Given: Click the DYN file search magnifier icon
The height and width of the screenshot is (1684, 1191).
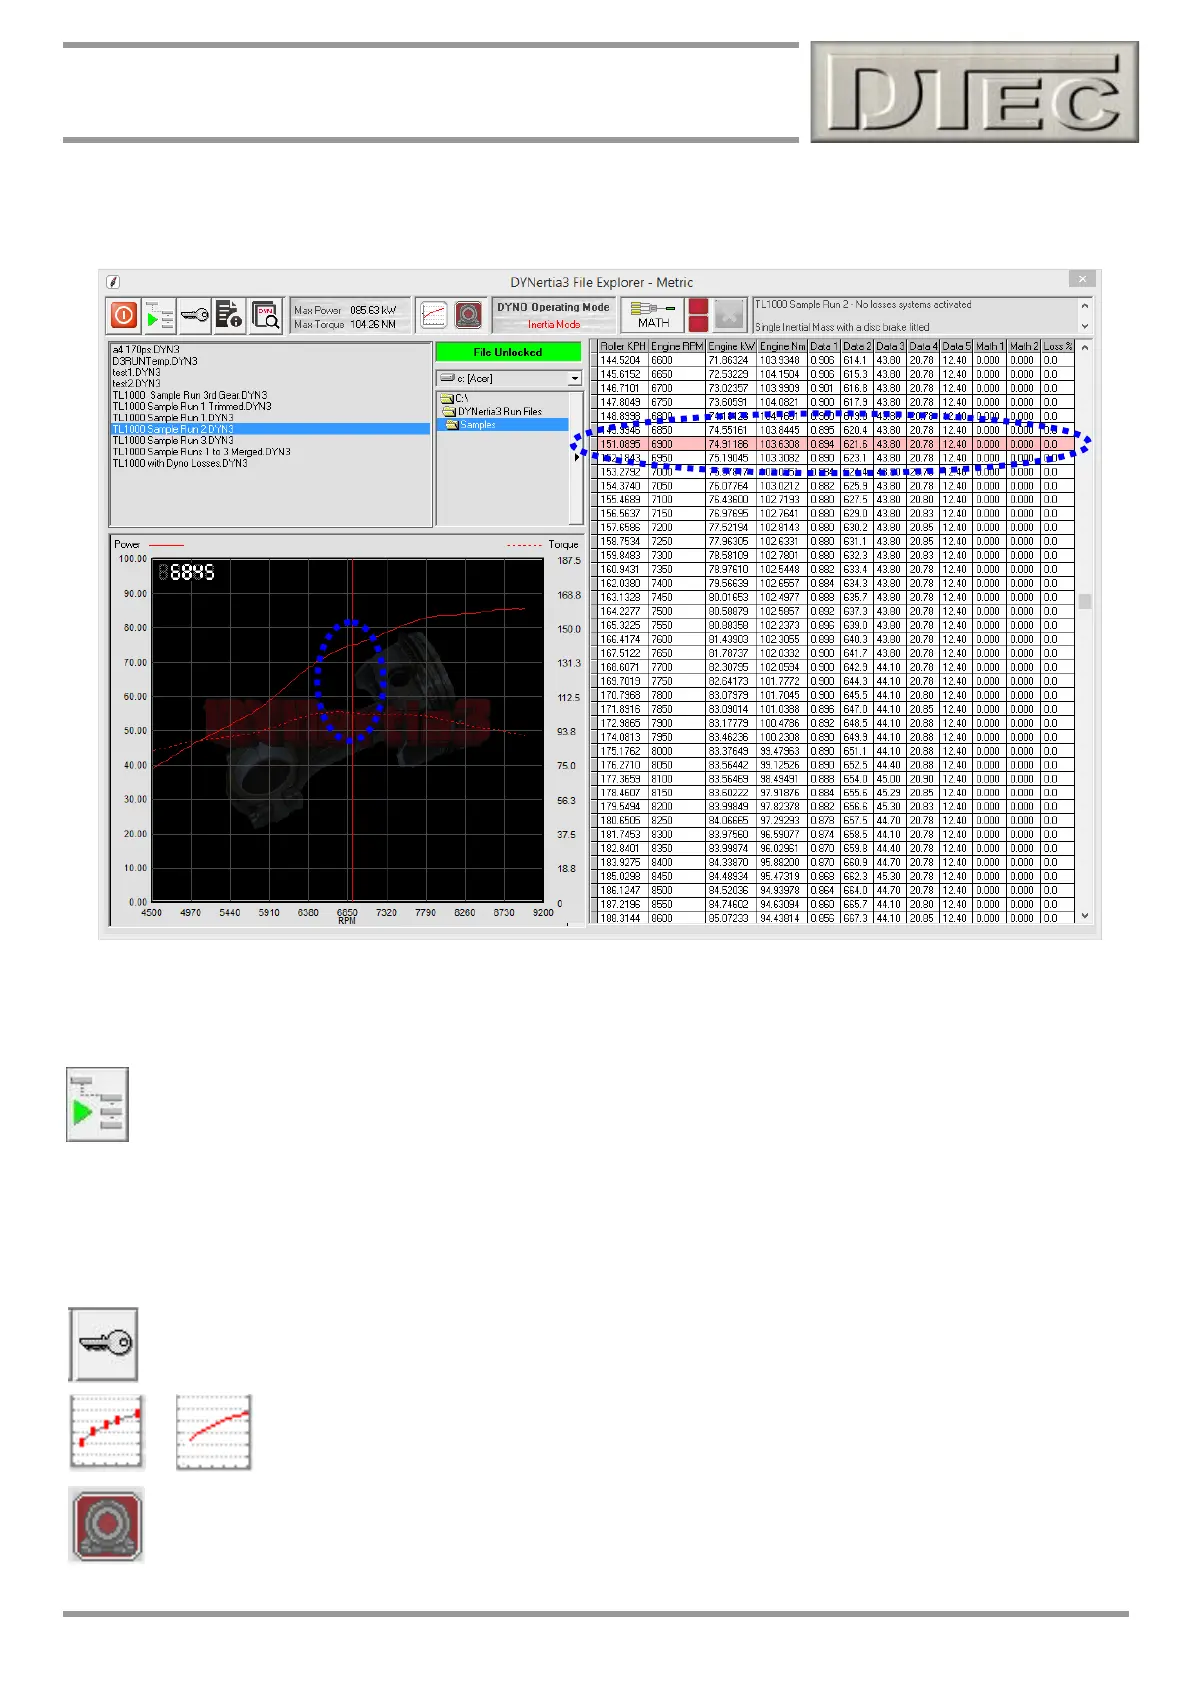Looking at the screenshot, I should click(x=266, y=315).
